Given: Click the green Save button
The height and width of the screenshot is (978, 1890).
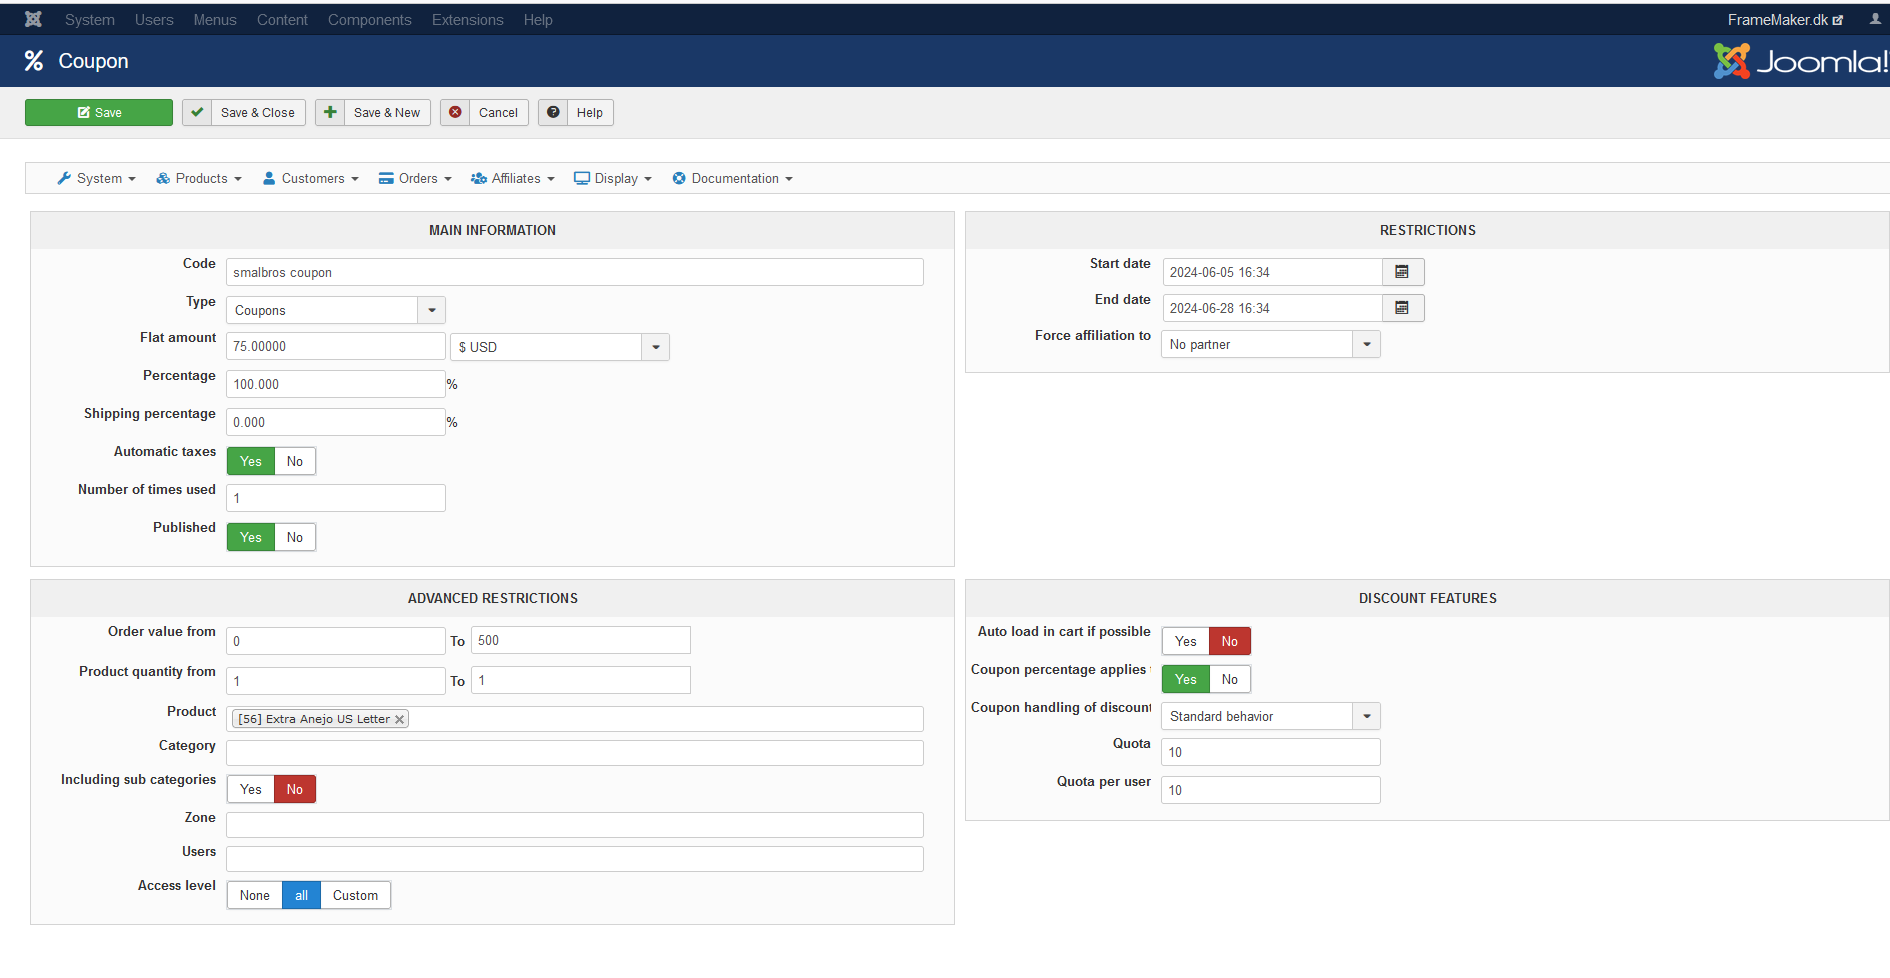Looking at the screenshot, I should tap(99, 112).
